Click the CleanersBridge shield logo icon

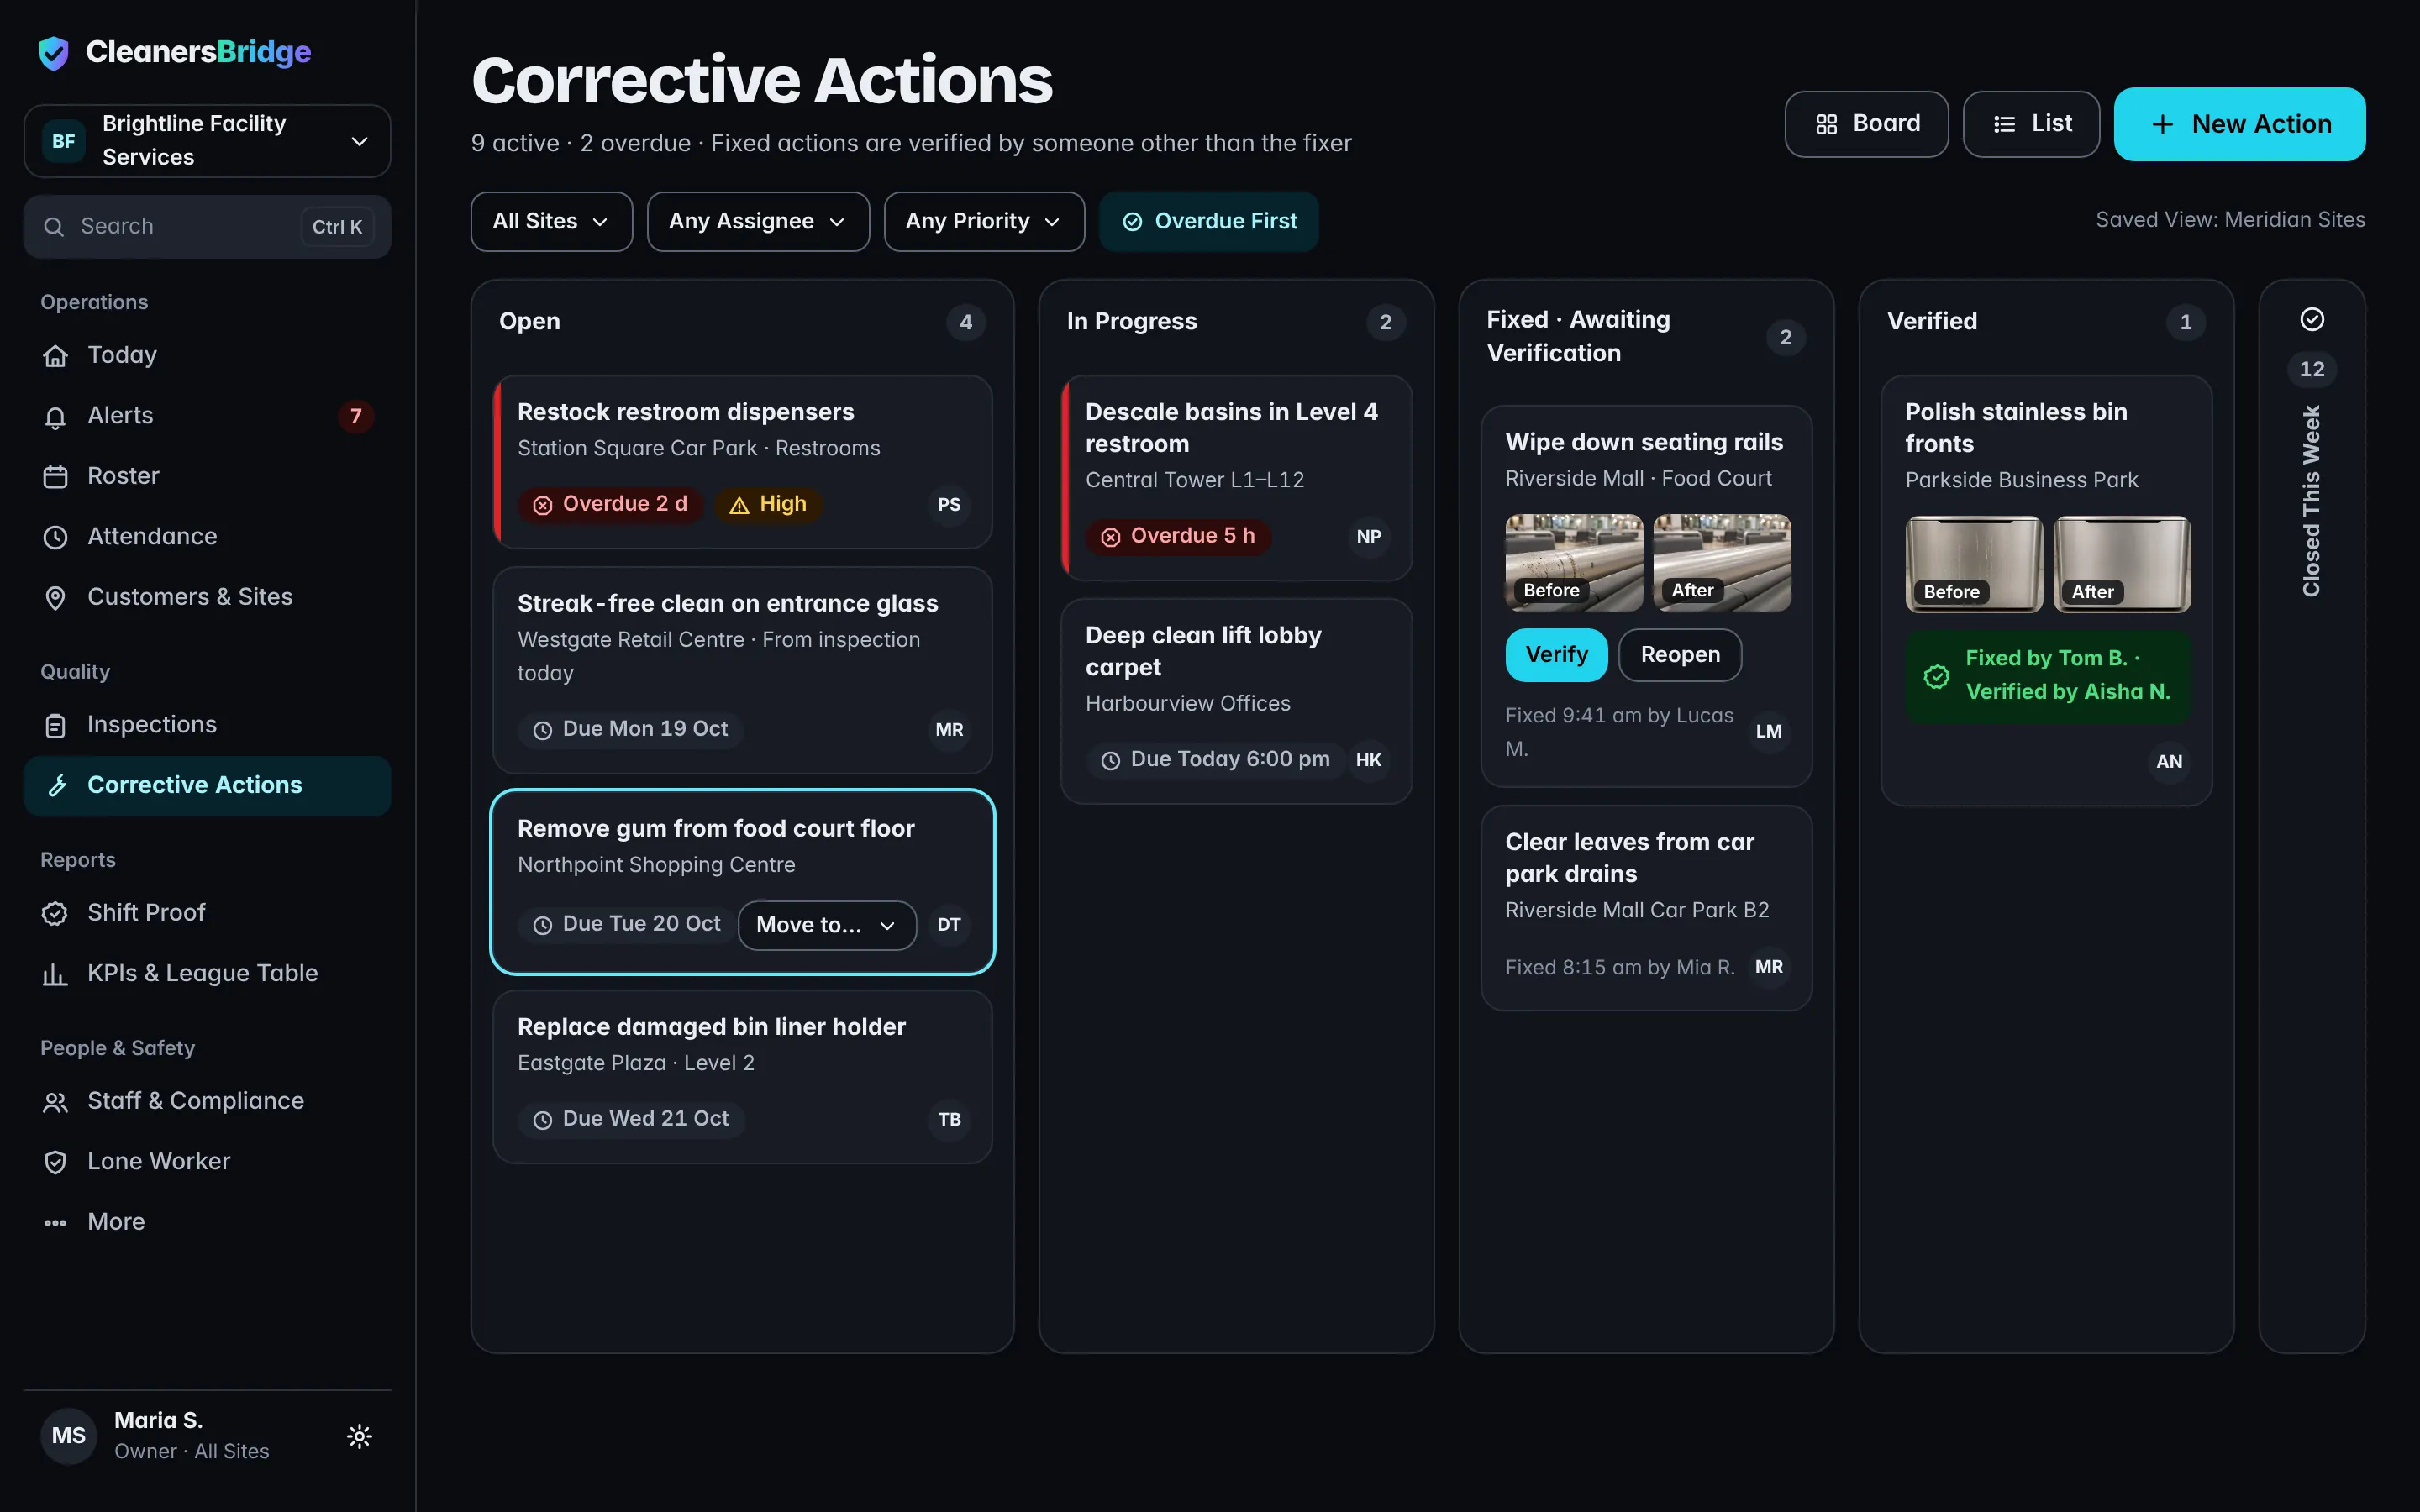pos(53,52)
